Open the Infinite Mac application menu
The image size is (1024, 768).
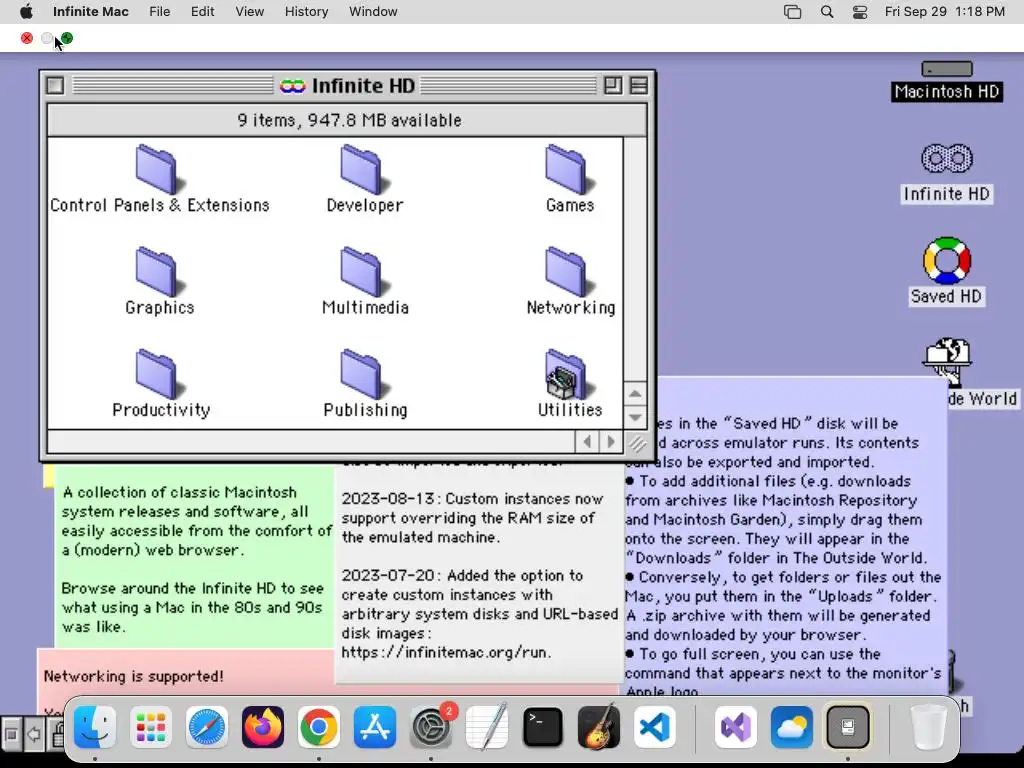pyautogui.click(x=91, y=12)
